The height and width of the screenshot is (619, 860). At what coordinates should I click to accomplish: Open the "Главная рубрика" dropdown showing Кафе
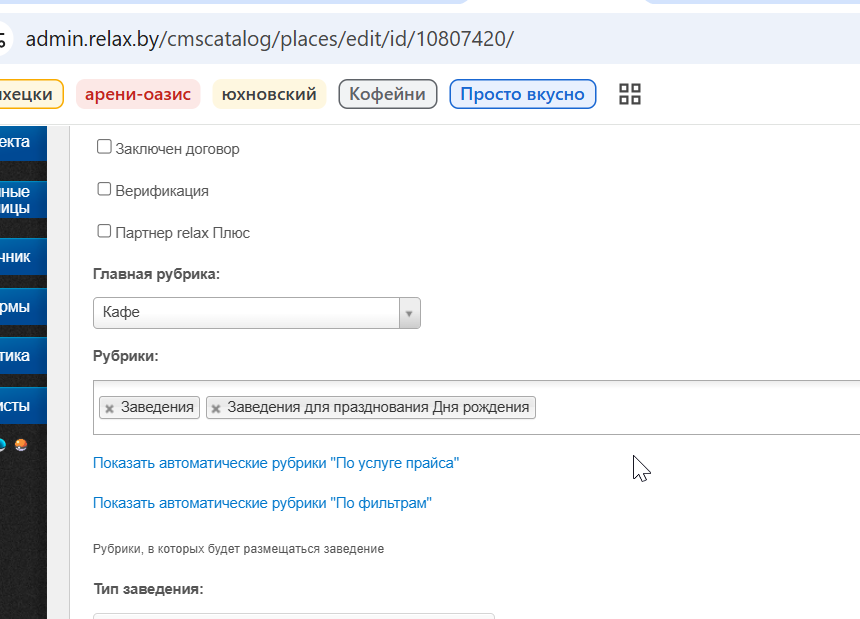coord(257,313)
